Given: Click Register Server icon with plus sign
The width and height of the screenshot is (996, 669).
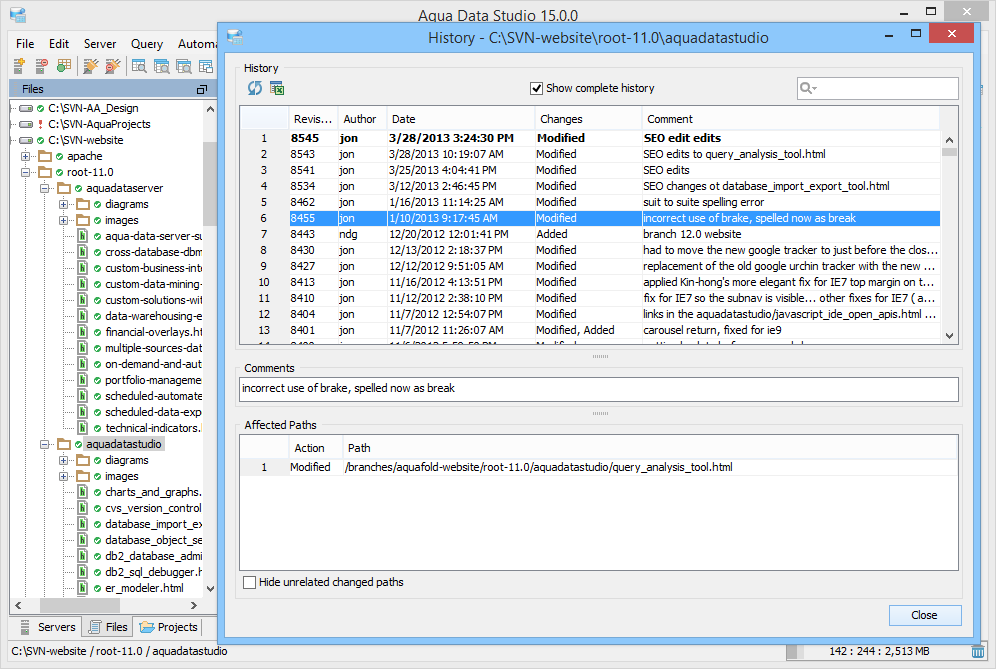Looking at the screenshot, I should (19, 66).
